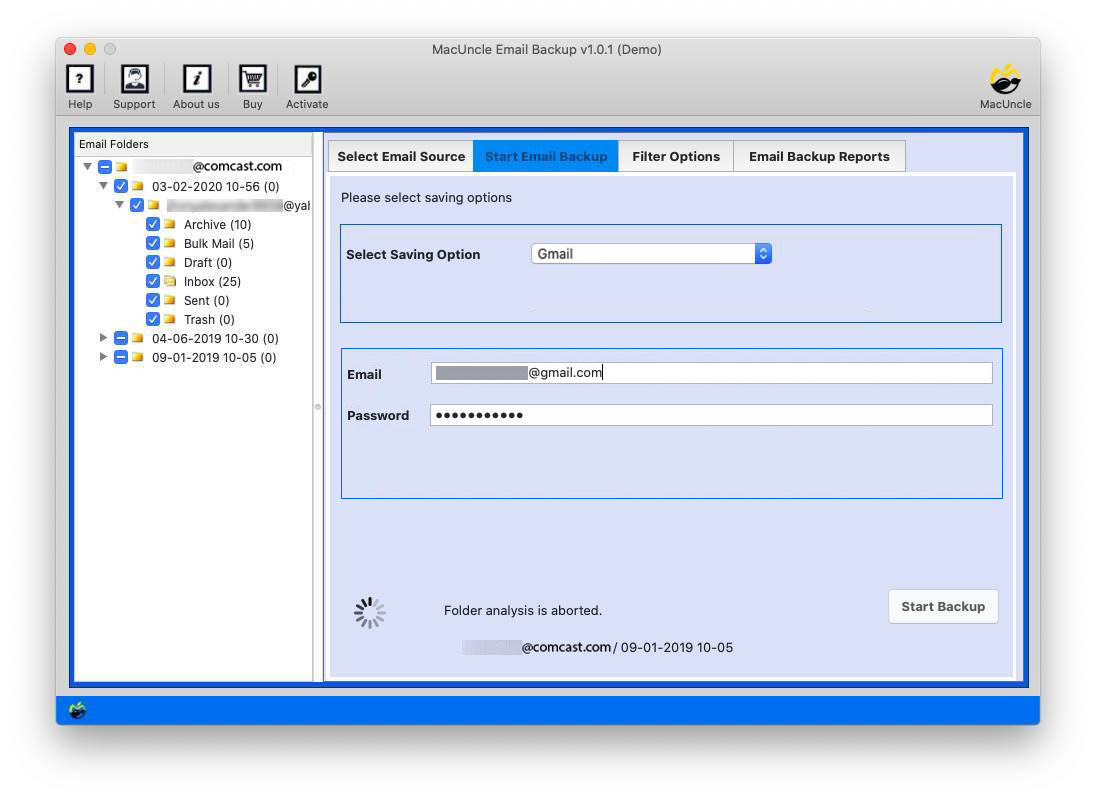Open the About us information icon
Image resolution: width=1096 pixels, height=799 pixels.
click(195, 78)
